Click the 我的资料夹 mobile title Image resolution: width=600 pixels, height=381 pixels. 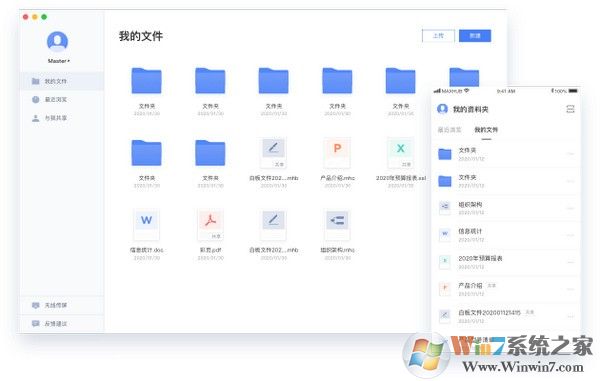tap(471, 109)
